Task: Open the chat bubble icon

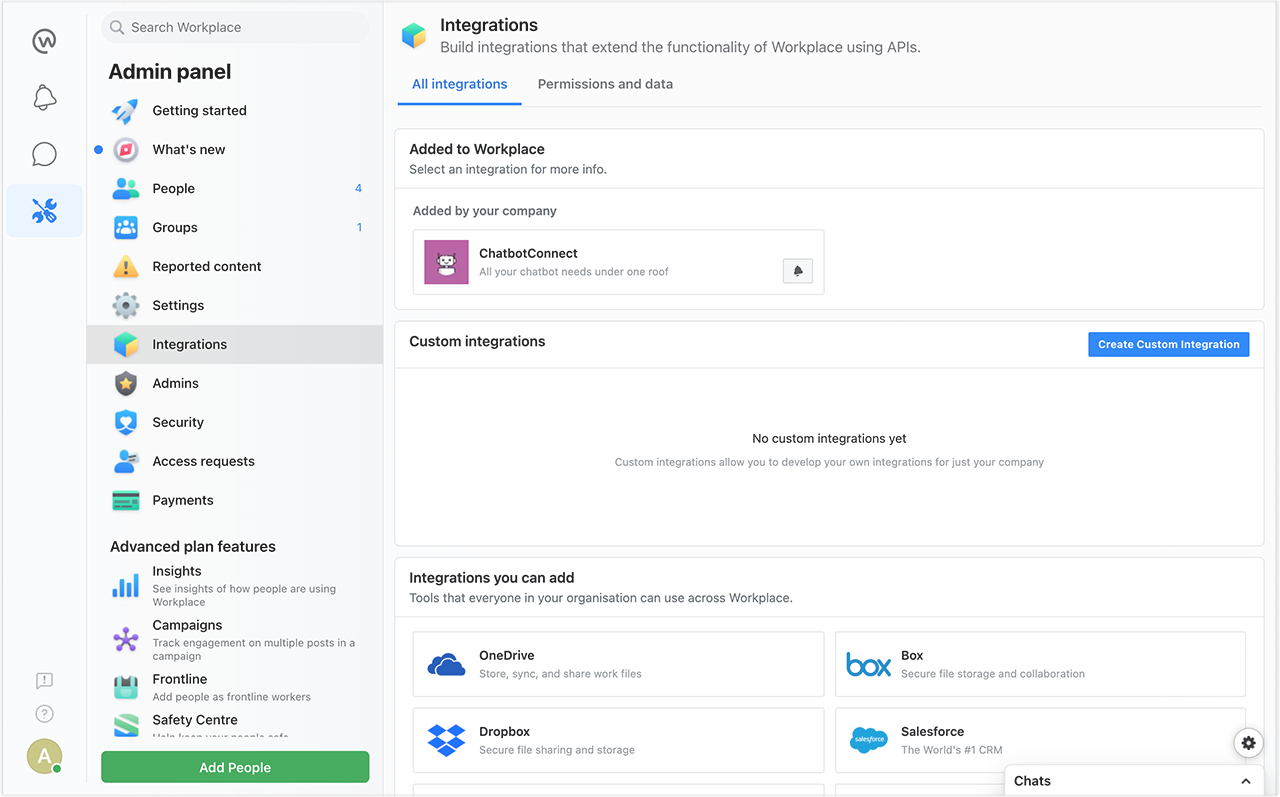Action: tap(44, 154)
